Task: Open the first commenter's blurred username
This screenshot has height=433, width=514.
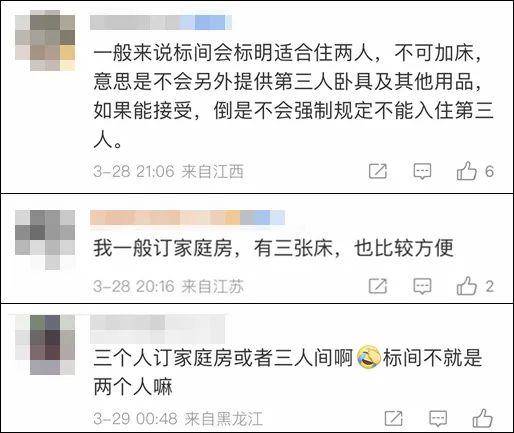Action: (x=161, y=22)
